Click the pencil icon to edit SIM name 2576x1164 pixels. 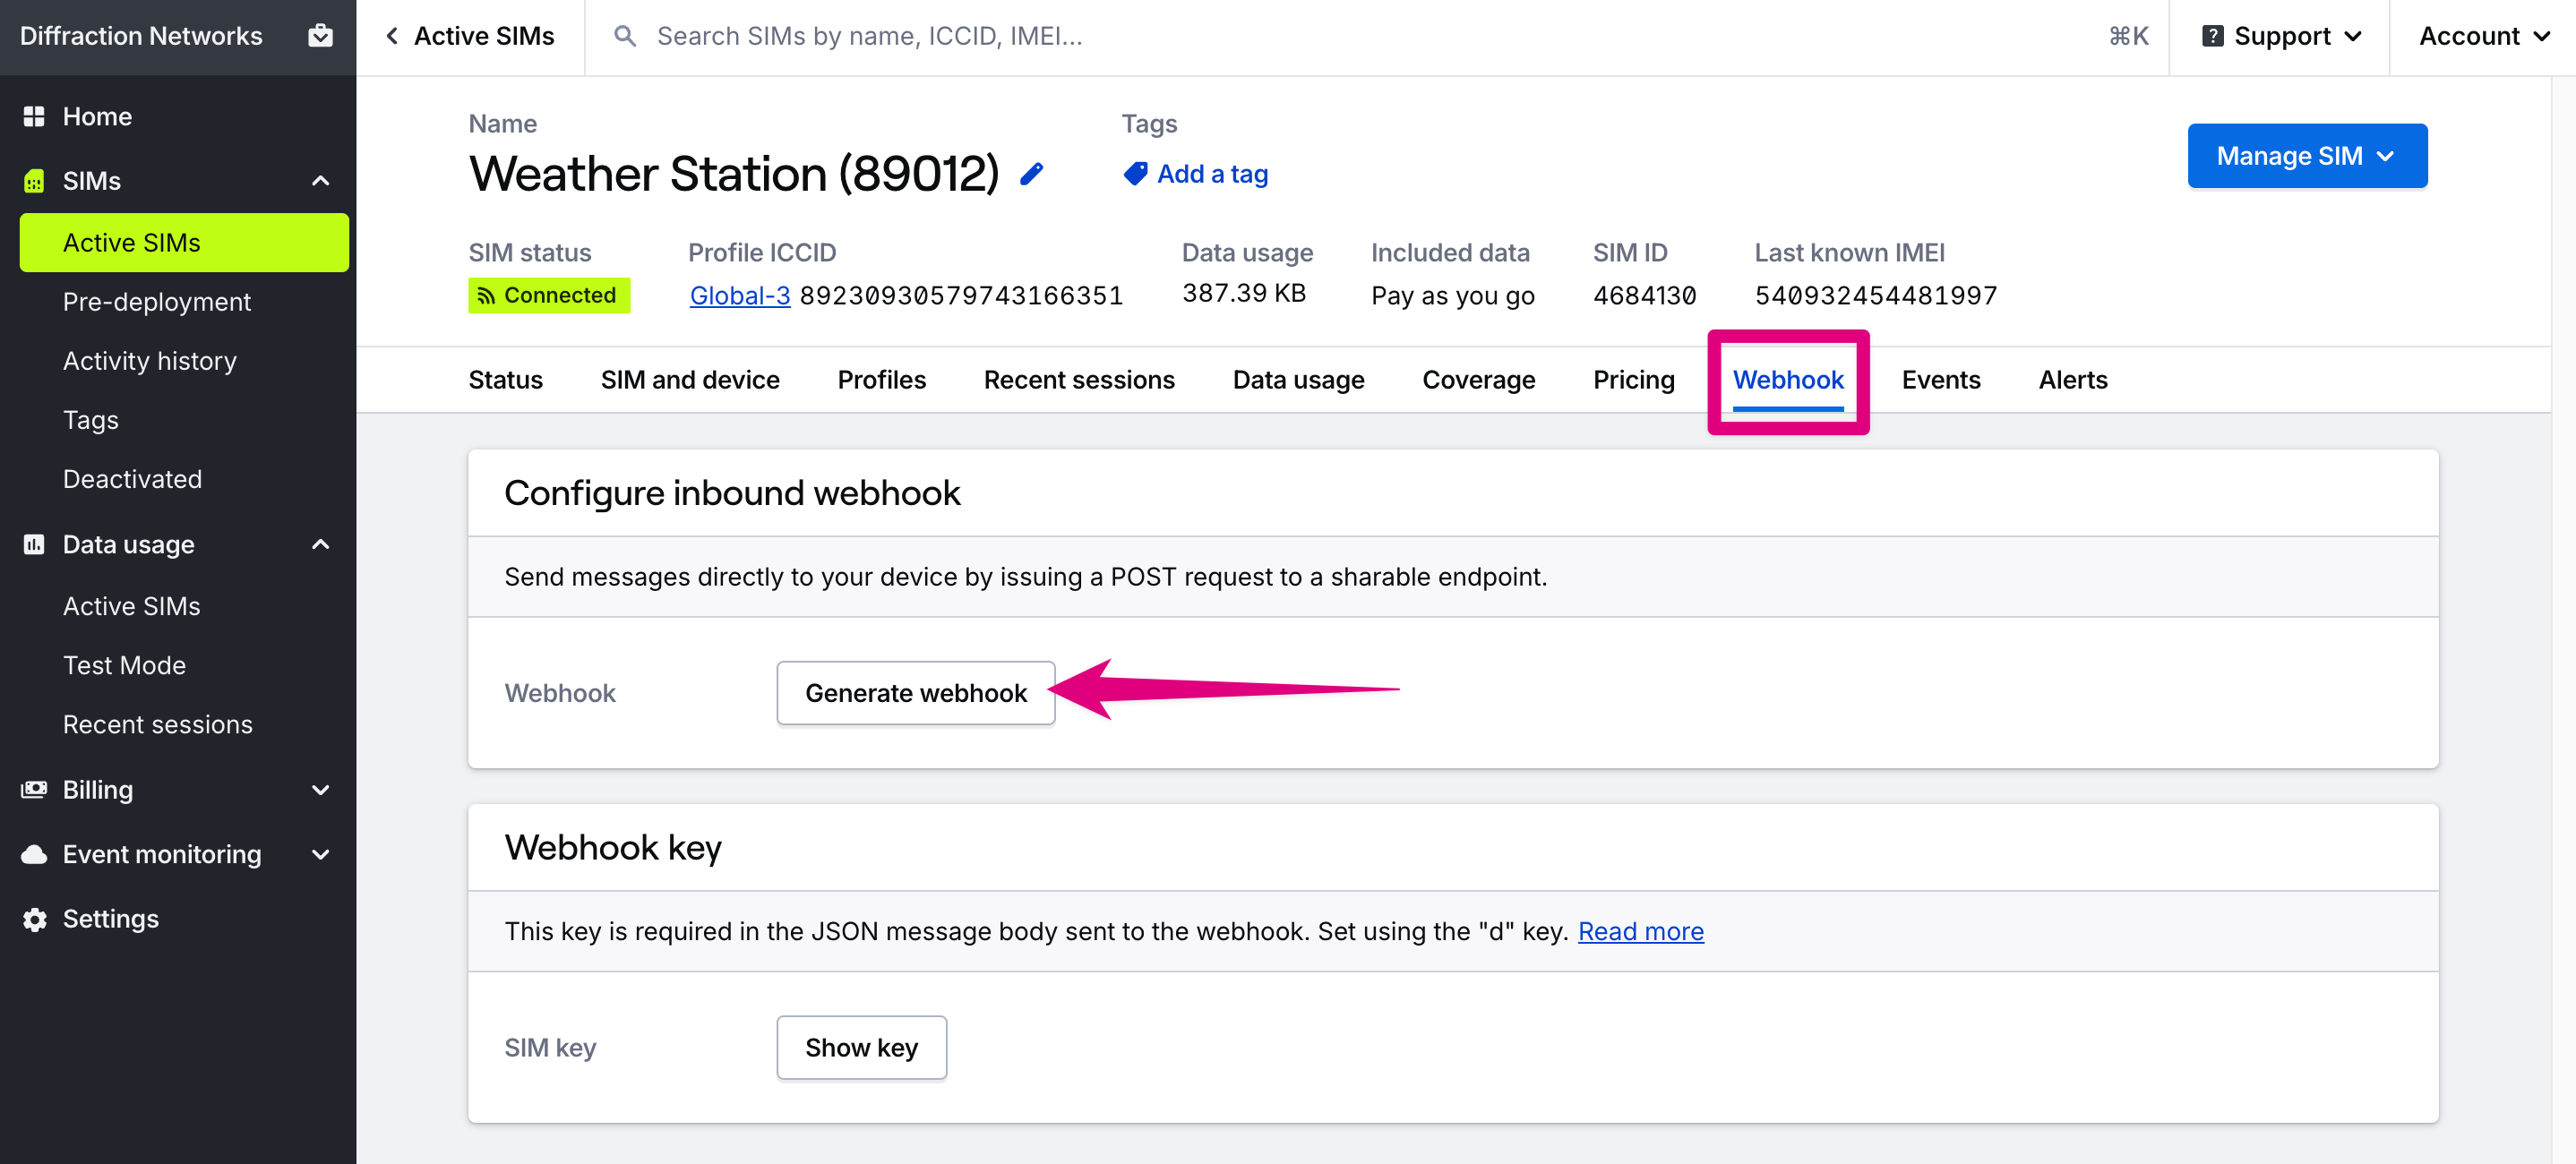1031,174
